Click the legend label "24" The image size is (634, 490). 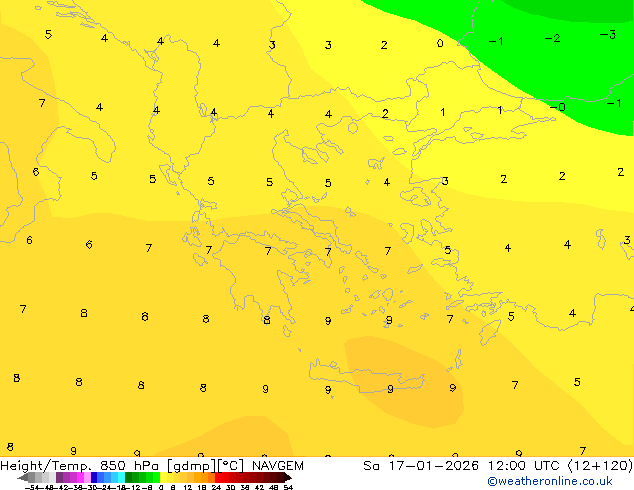point(216,487)
